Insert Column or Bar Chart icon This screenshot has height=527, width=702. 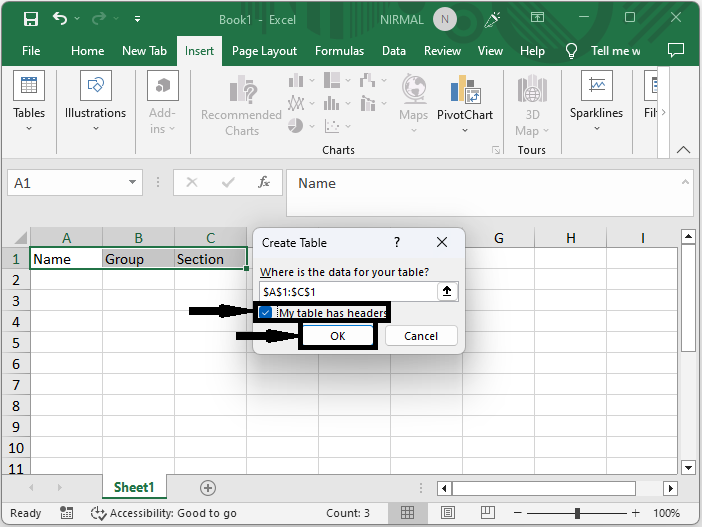tap(295, 81)
